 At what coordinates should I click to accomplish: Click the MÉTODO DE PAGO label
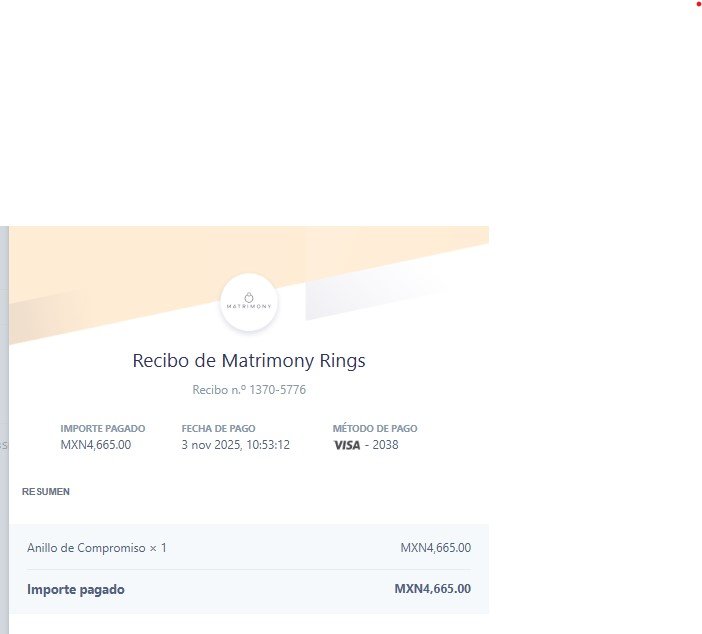(375, 429)
